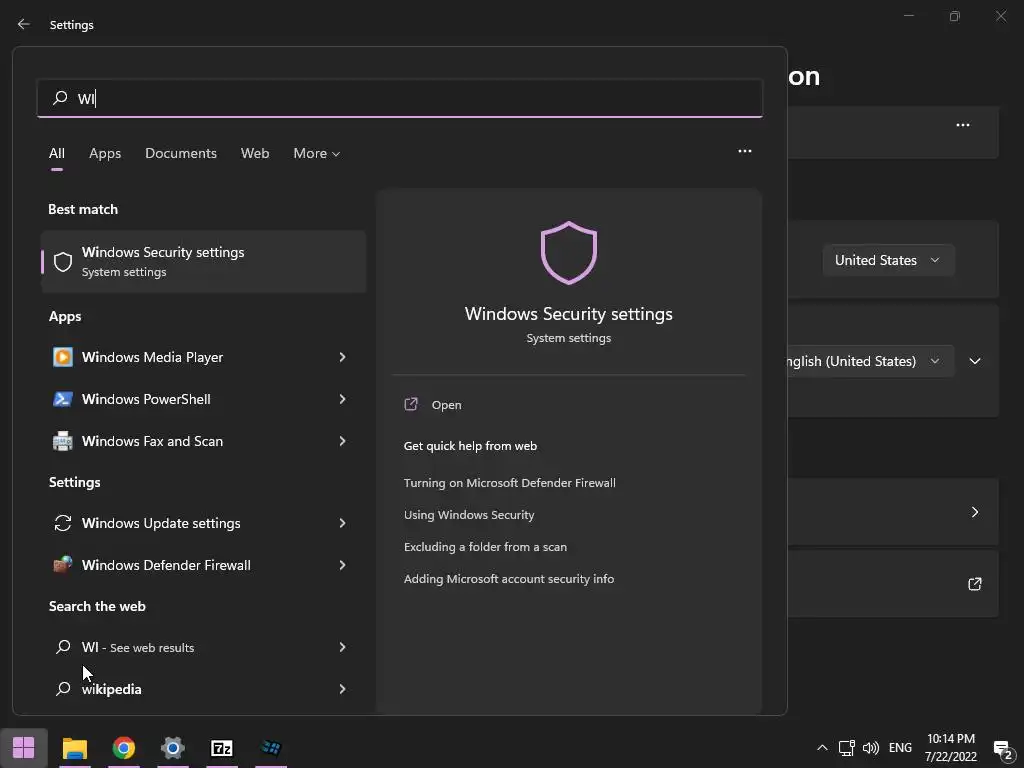Expand Windows Update settings chevron

pos(342,523)
